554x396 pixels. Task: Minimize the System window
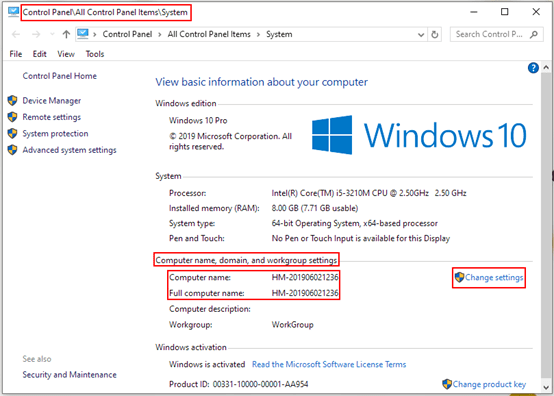[474, 12]
